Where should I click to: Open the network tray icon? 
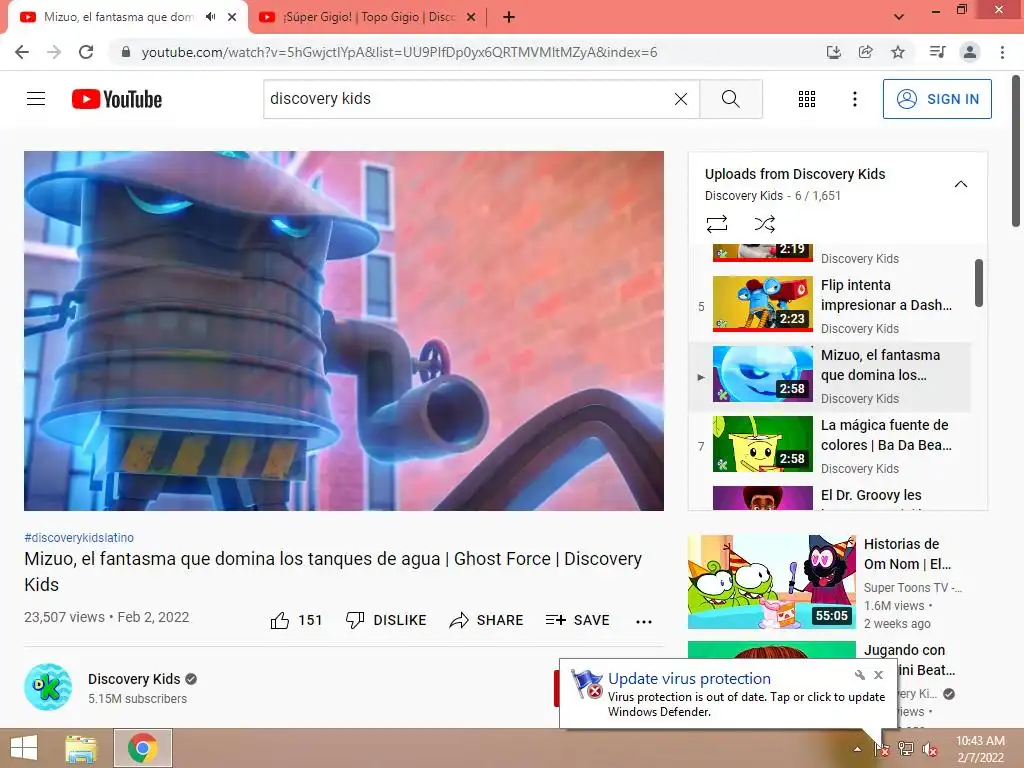coord(906,749)
